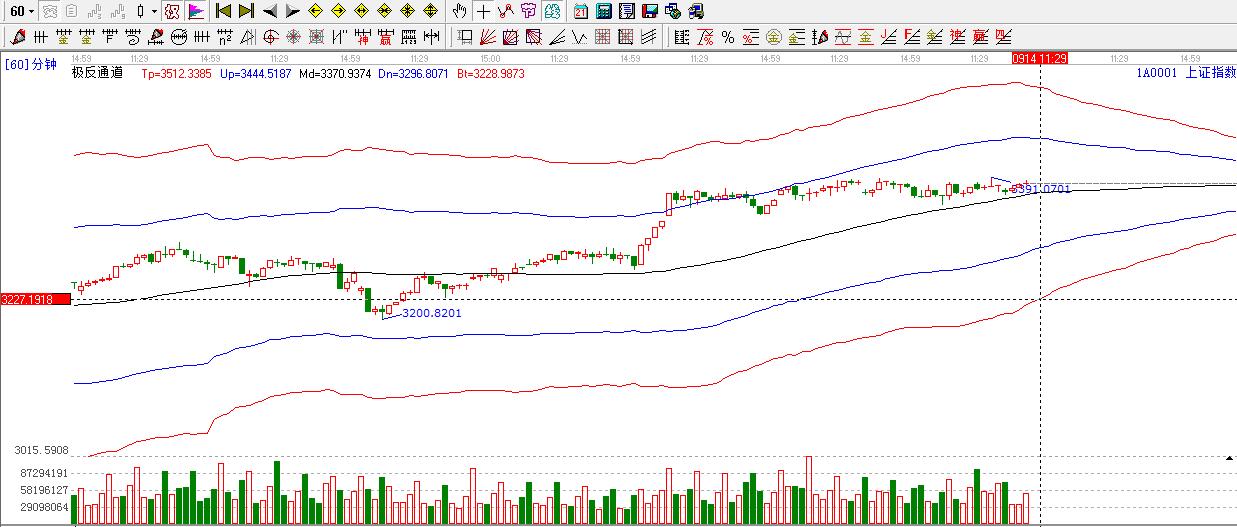Open the calendar icon showing 21
1237x527 pixels.
(581, 11)
